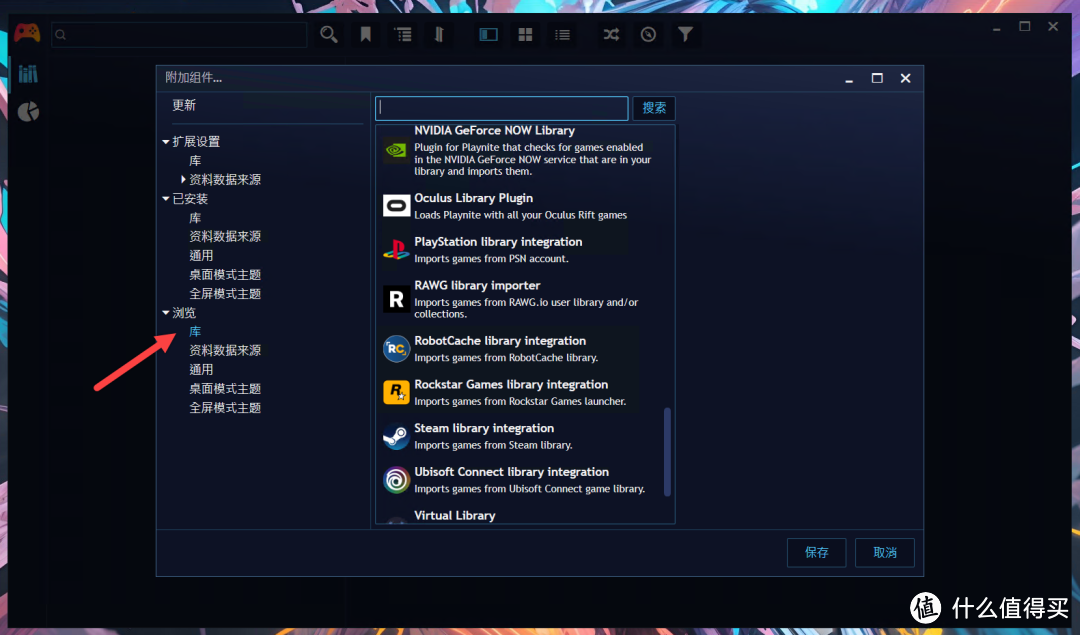
Task: Click the Ubisoft Connect library icon
Action: click(x=396, y=479)
